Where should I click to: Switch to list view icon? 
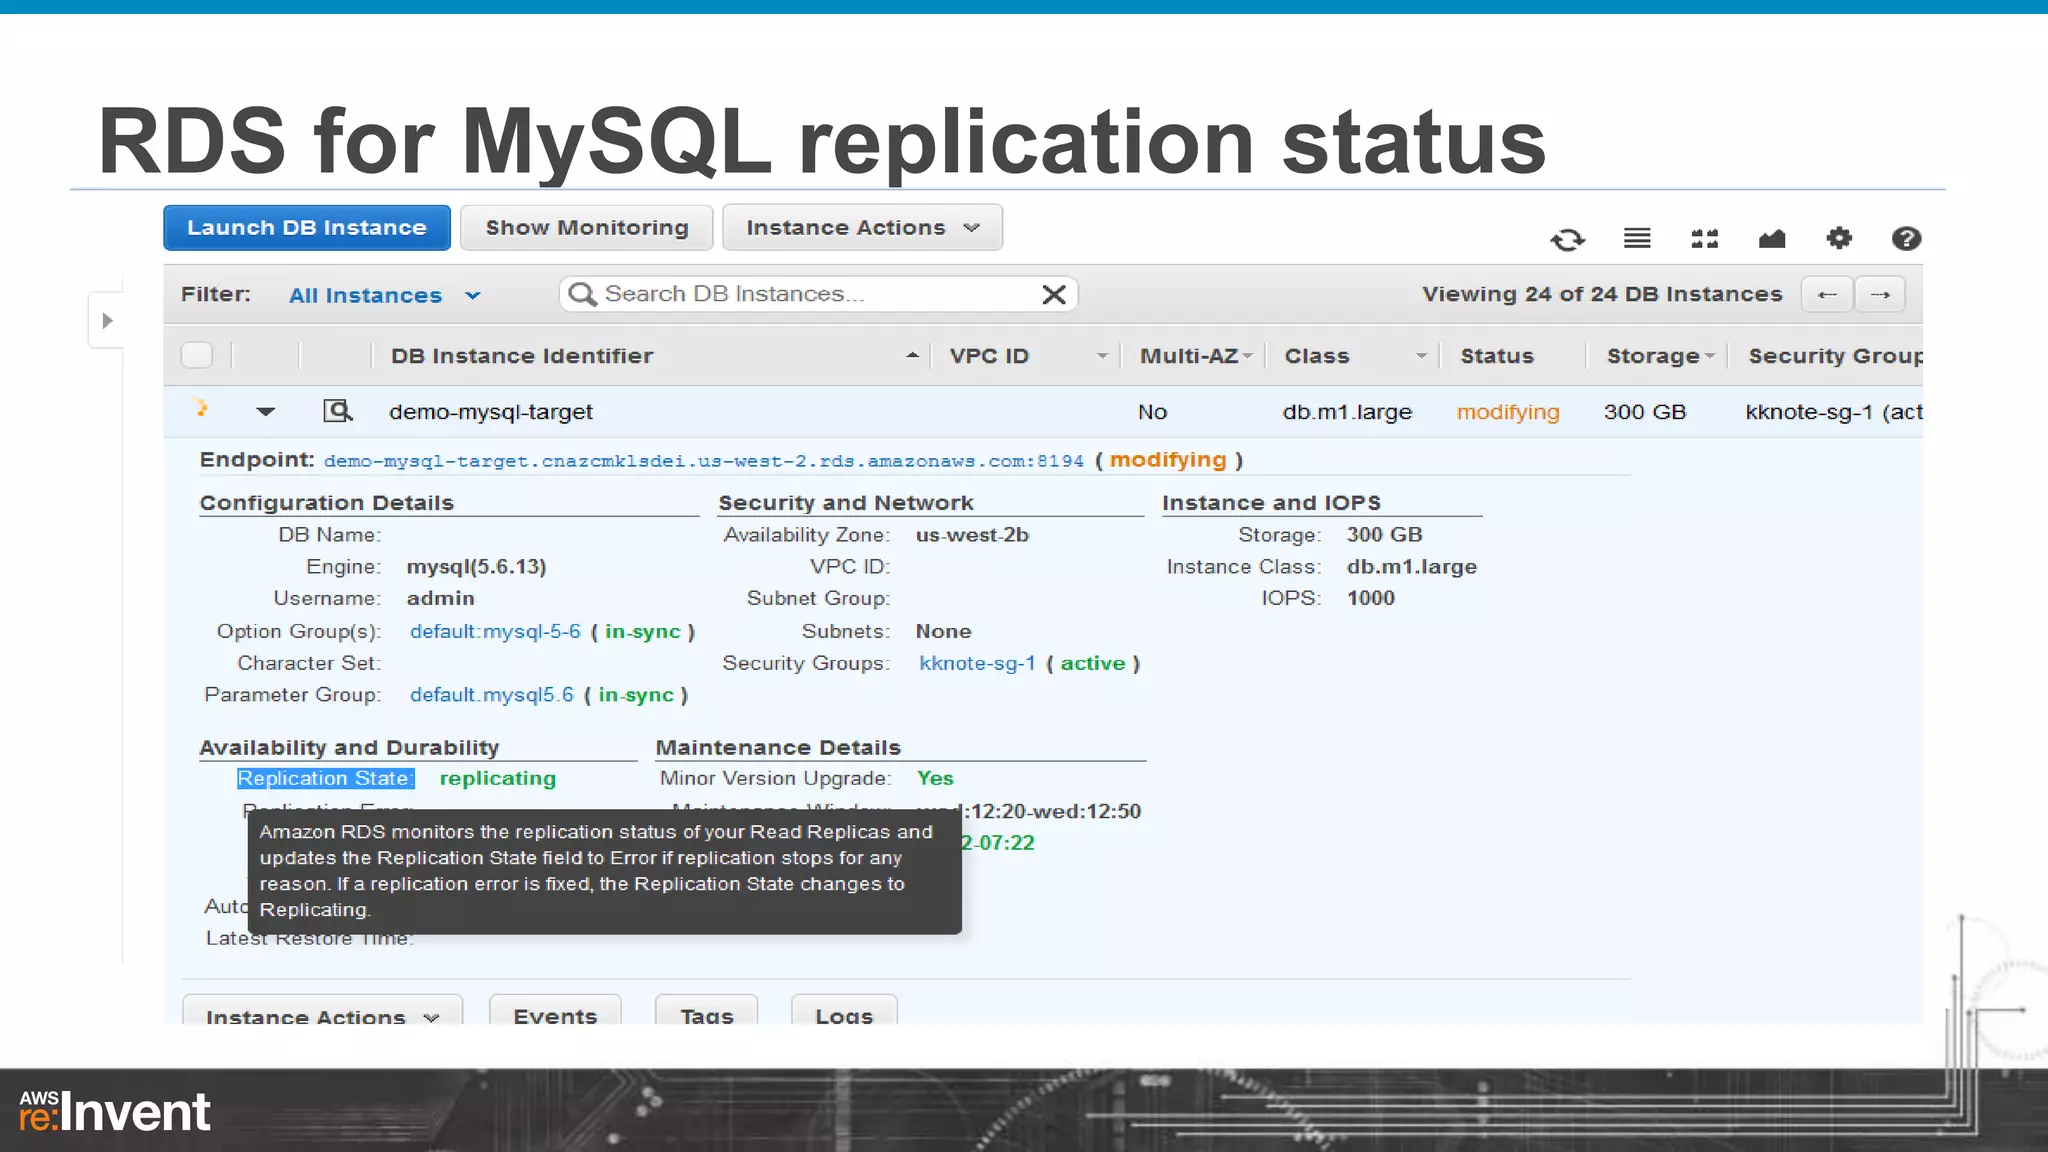[1637, 238]
